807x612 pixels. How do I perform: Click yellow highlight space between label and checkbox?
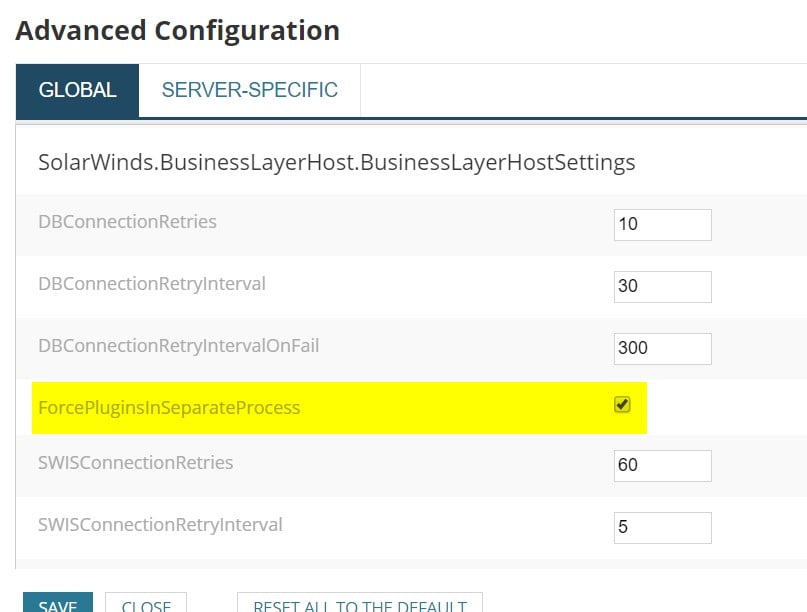pos(450,408)
